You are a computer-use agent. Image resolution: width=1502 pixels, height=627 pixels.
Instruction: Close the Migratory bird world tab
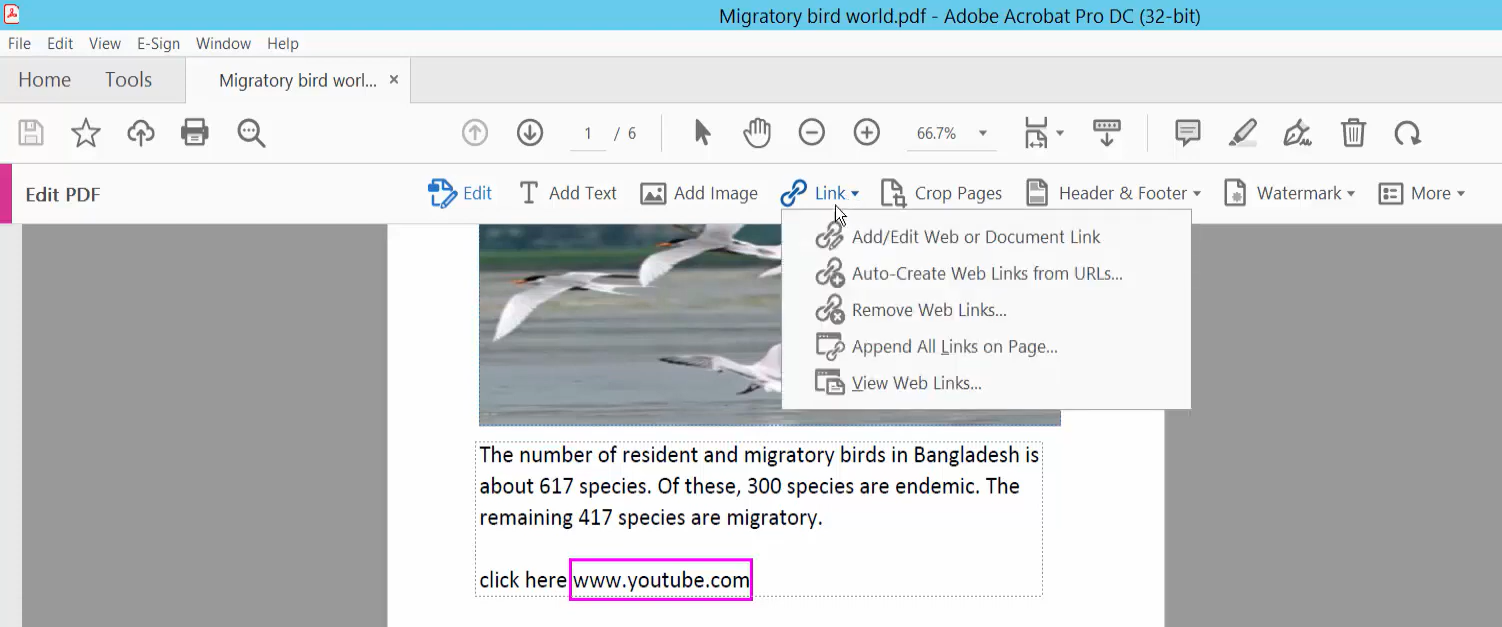pyautogui.click(x=394, y=80)
